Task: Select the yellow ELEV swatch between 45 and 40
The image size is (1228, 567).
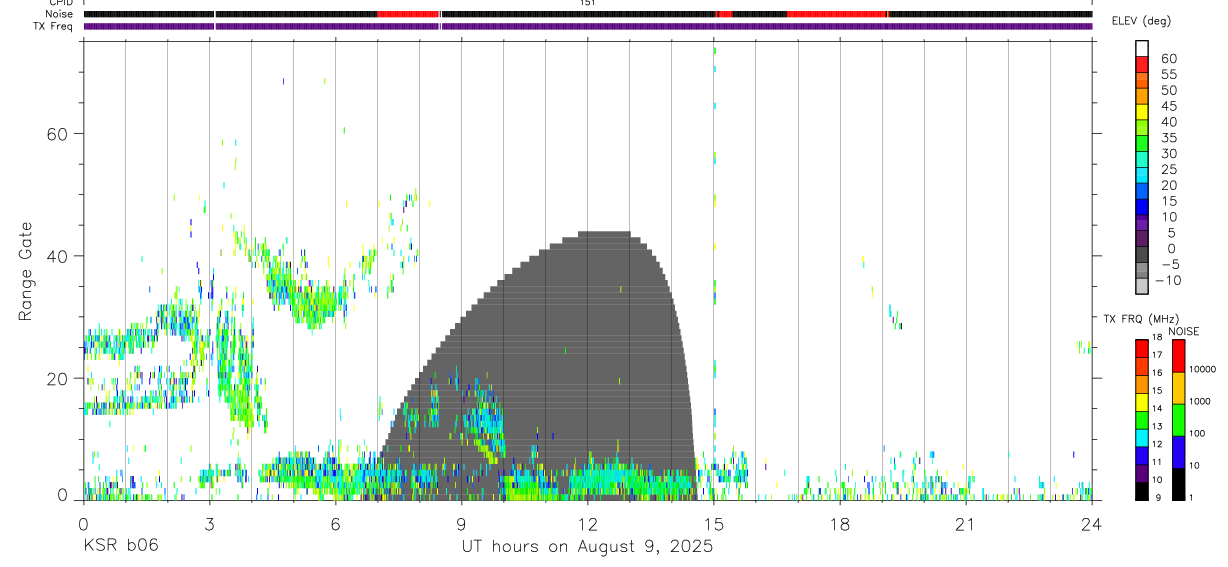Action: (1142, 113)
